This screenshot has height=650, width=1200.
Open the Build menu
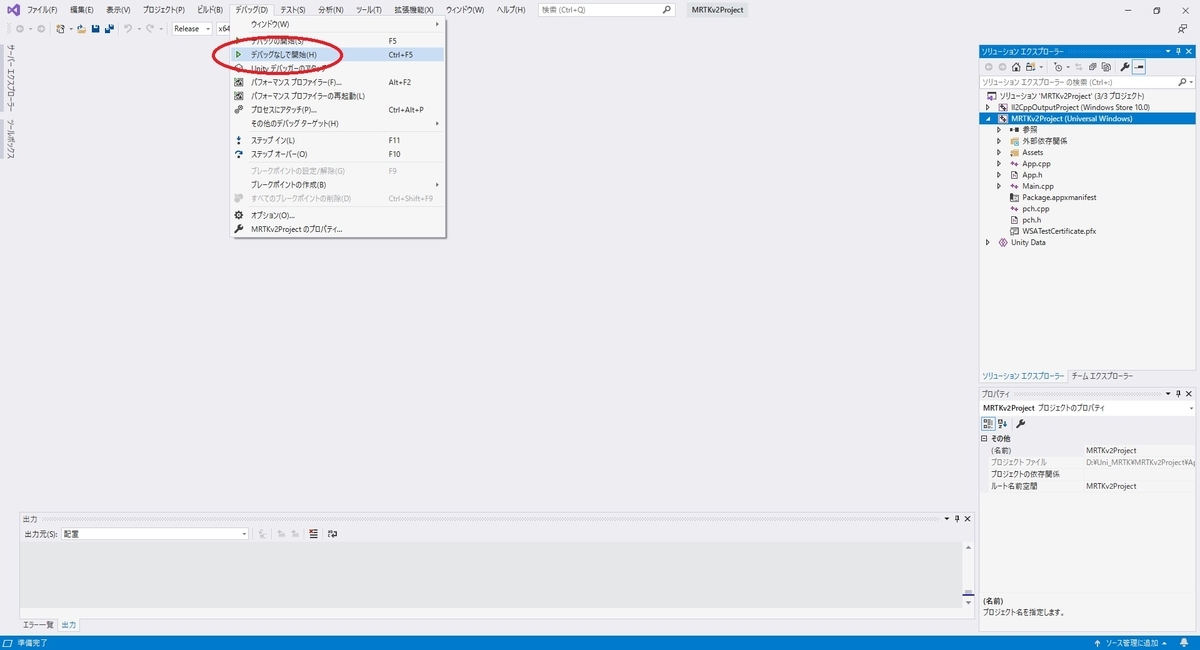210,9
